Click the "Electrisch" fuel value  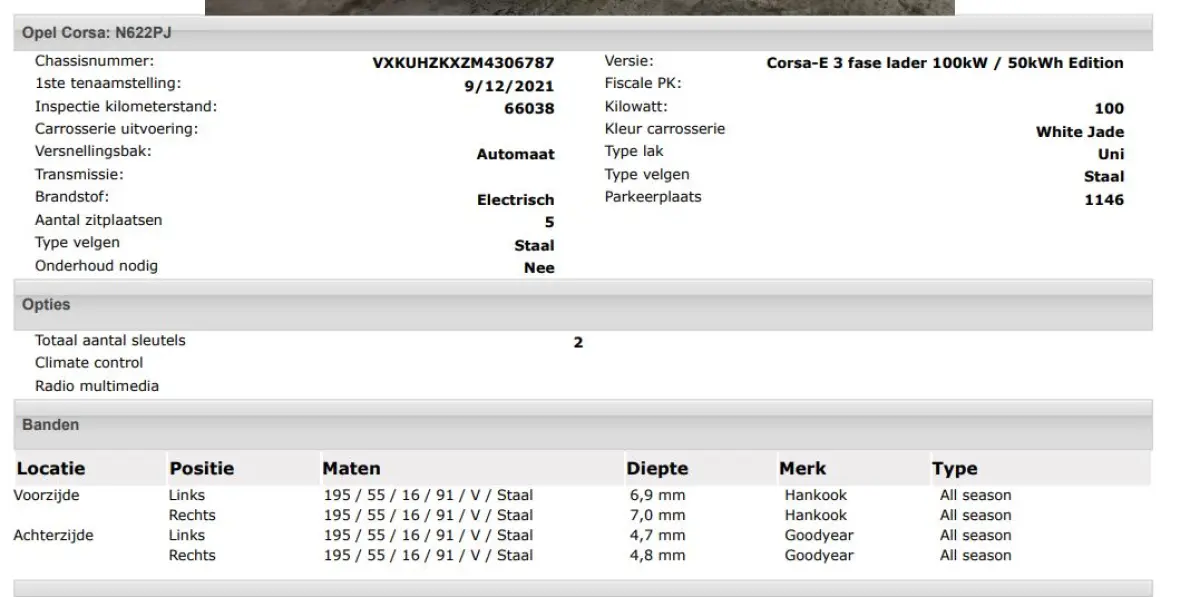click(515, 200)
